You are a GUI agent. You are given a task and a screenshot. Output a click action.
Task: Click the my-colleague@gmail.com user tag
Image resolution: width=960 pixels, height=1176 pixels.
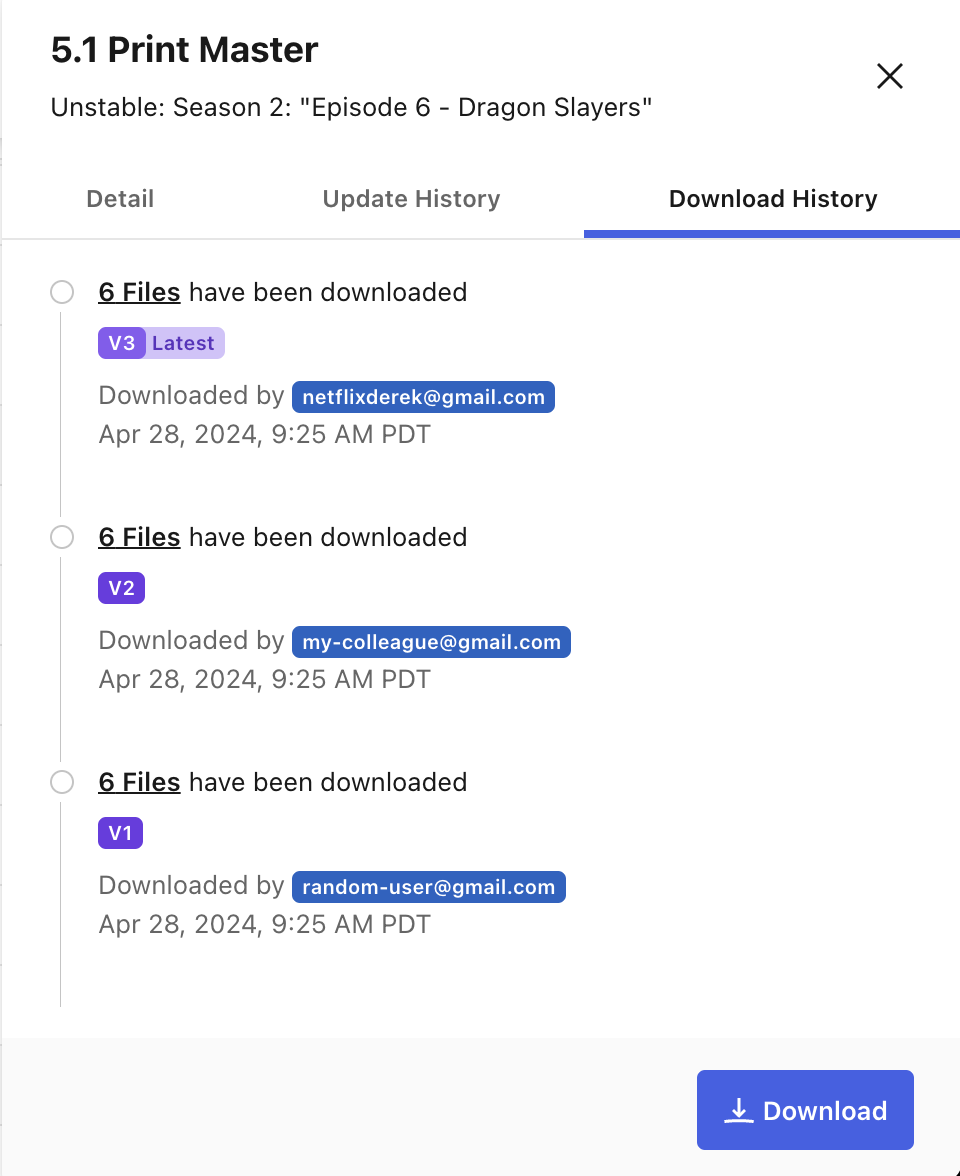(431, 642)
